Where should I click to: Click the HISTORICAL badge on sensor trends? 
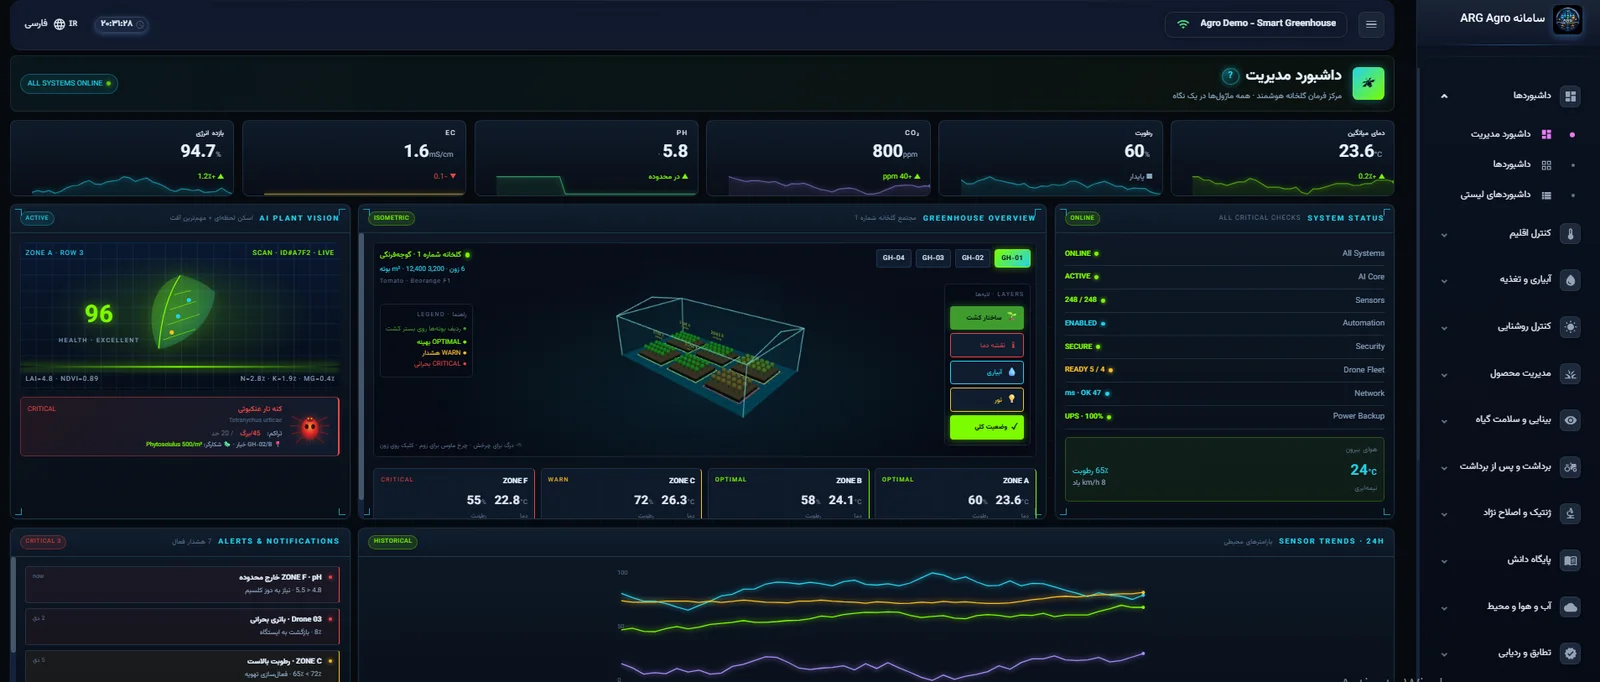[392, 541]
